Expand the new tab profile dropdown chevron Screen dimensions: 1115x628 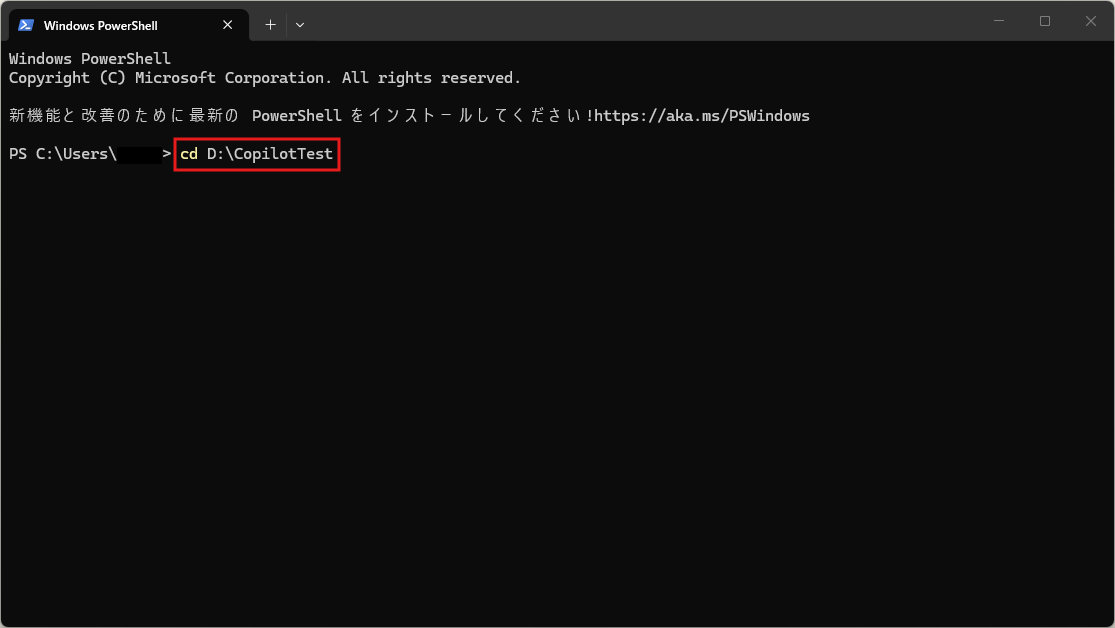click(x=300, y=25)
